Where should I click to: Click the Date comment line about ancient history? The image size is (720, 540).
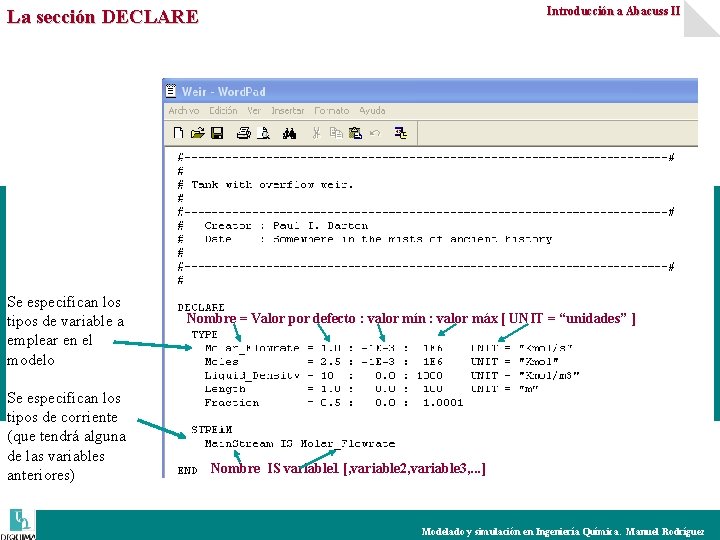pyautogui.click(x=365, y=239)
